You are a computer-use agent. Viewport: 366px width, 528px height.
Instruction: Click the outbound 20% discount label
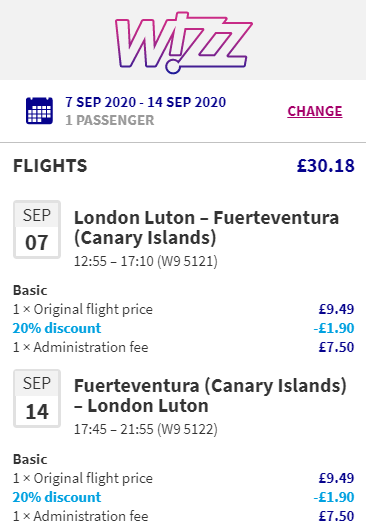(x=57, y=328)
